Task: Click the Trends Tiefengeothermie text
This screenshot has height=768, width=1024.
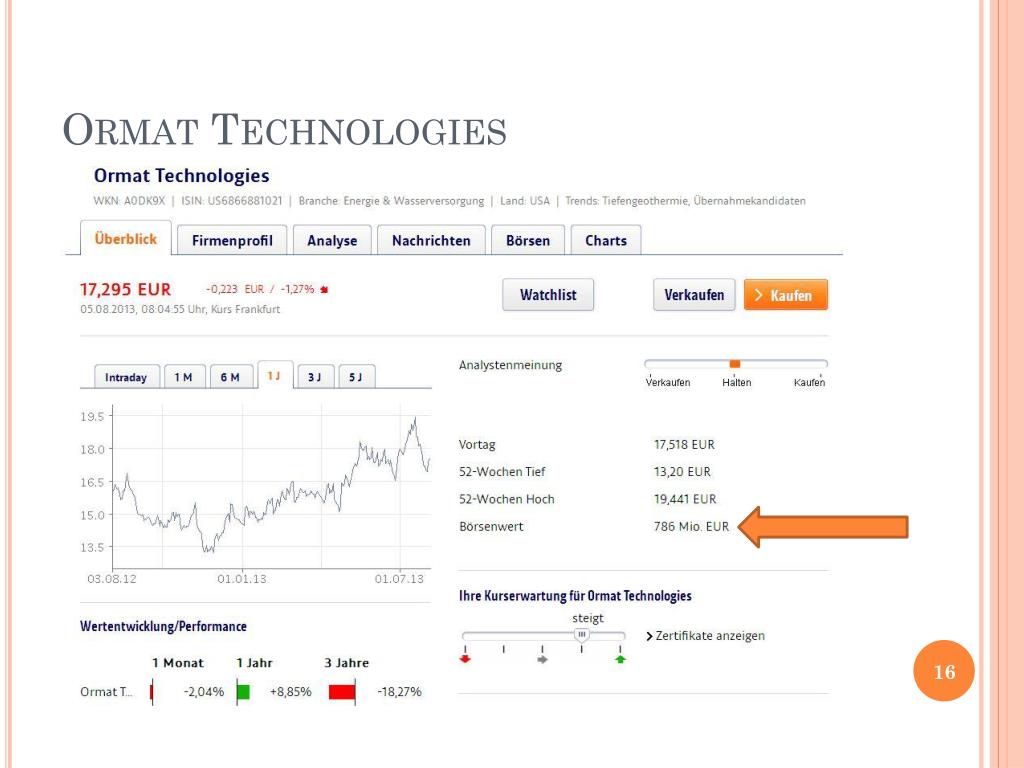Action: [685, 200]
